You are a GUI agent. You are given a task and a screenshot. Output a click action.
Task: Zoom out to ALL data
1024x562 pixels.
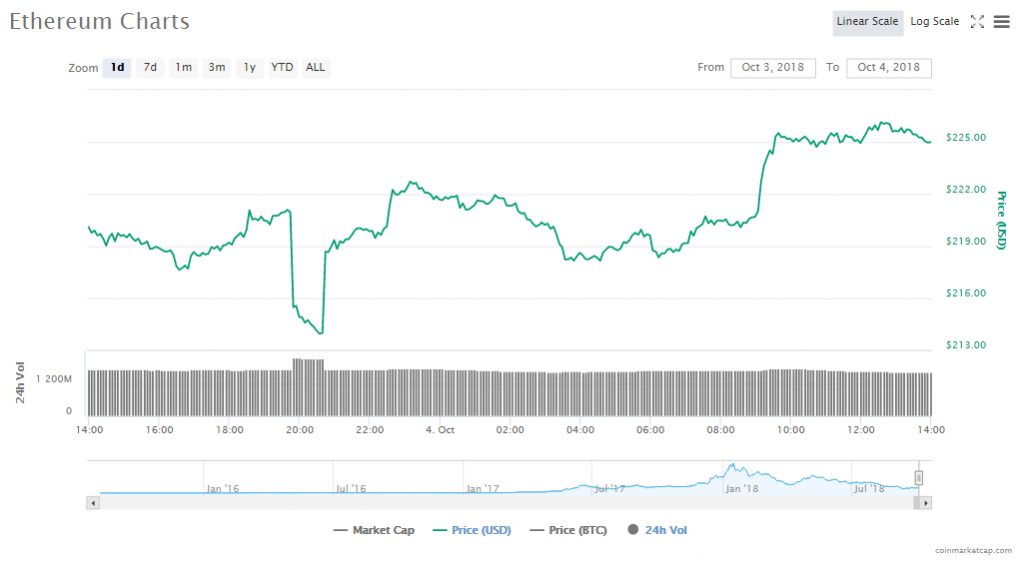315,68
